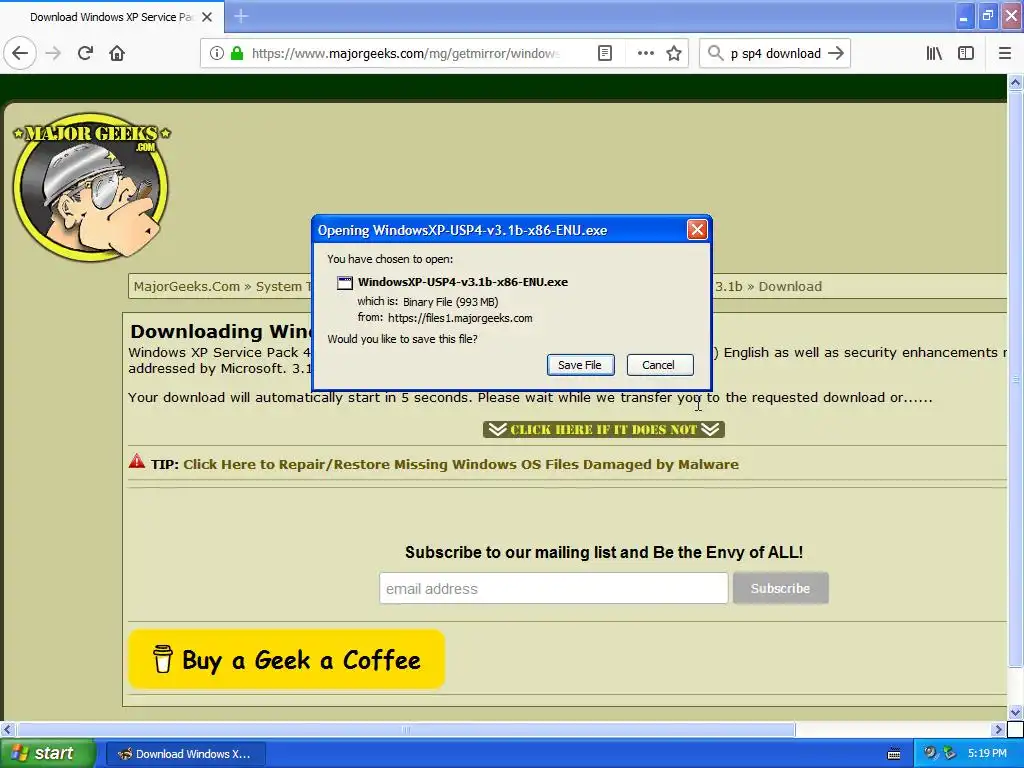Close the Opening file dialog
Image resolution: width=1024 pixels, height=768 pixels.
(x=697, y=230)
